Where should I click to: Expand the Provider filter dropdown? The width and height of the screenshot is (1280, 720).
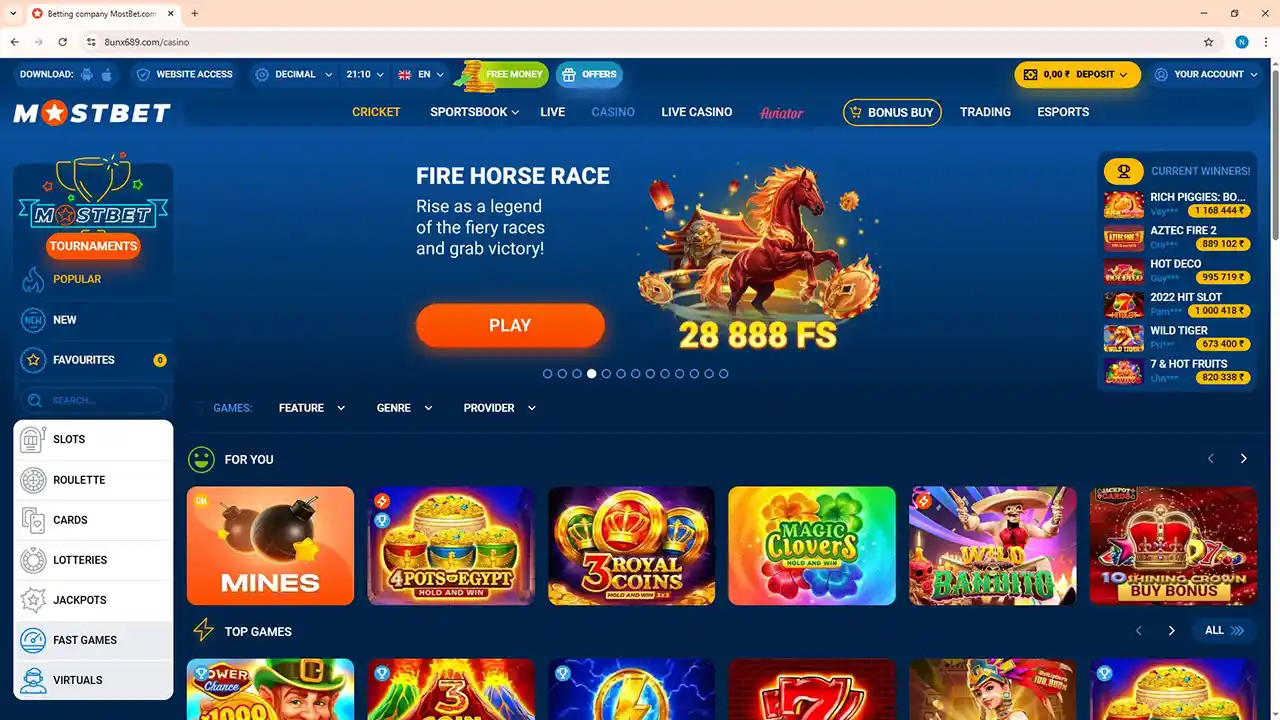point(499,408)
